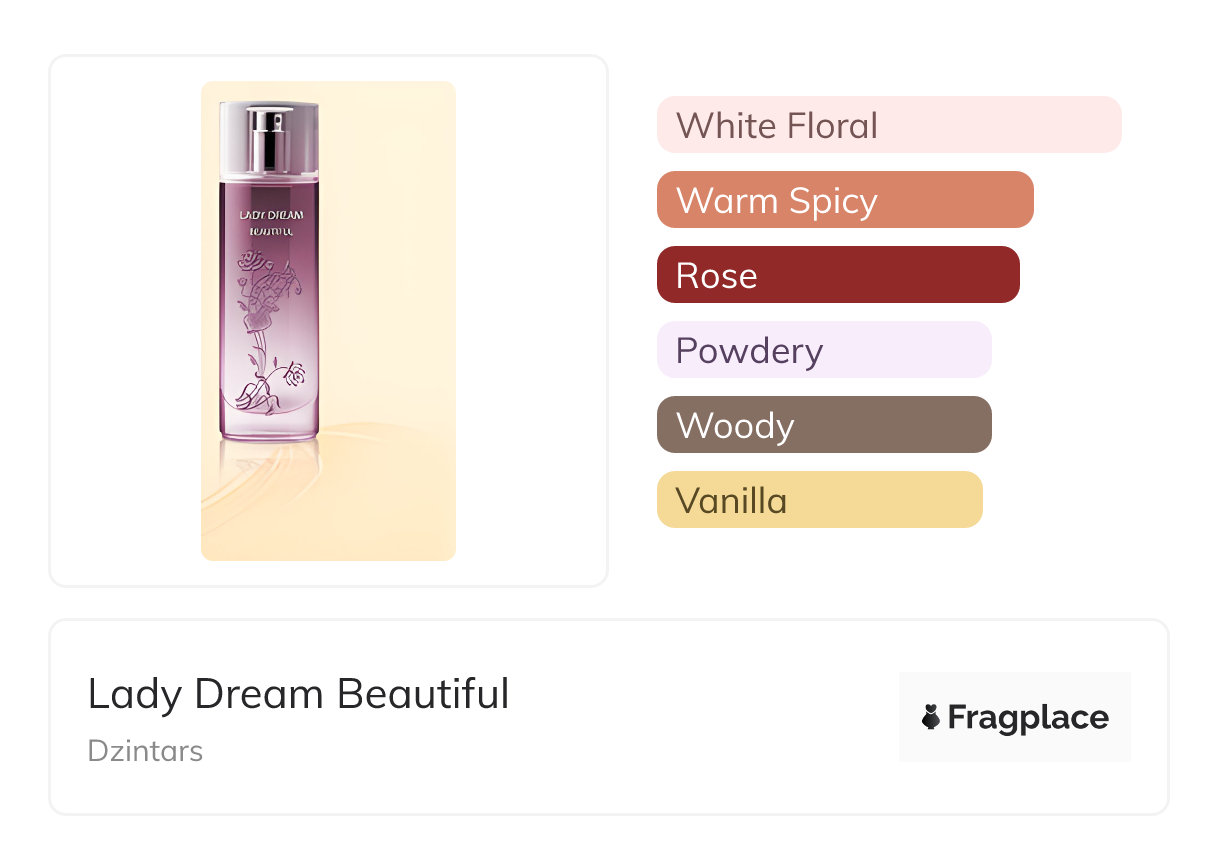Click the Vanilla text label
The image size is (1218, 864).
(x=731, y=501)
